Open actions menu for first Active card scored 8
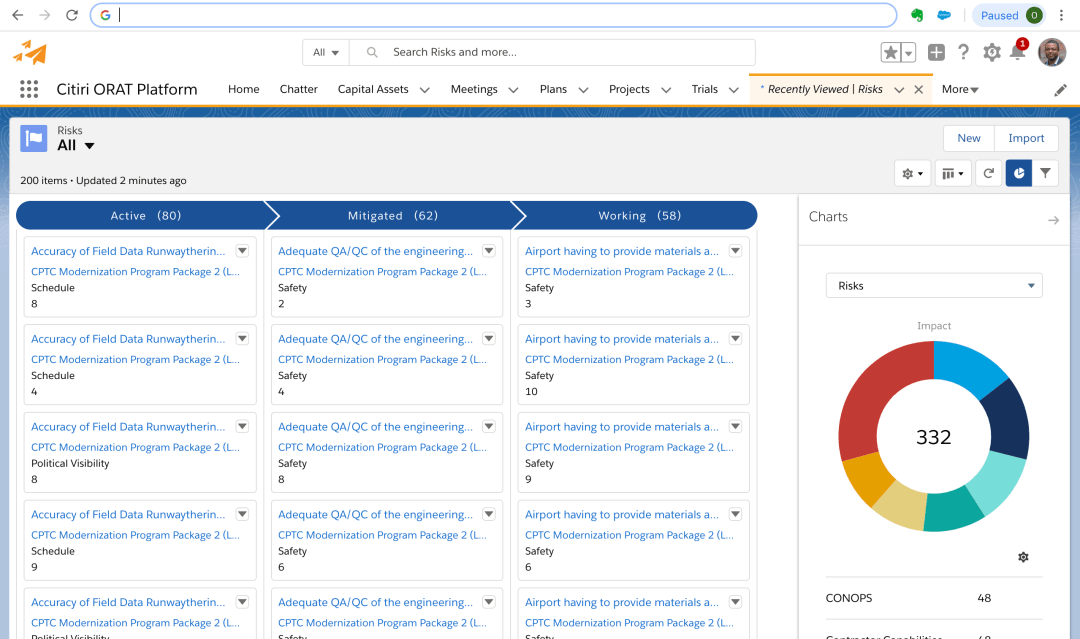The height and width of the screenshot is (639, 1080). [x=242, y=251]
